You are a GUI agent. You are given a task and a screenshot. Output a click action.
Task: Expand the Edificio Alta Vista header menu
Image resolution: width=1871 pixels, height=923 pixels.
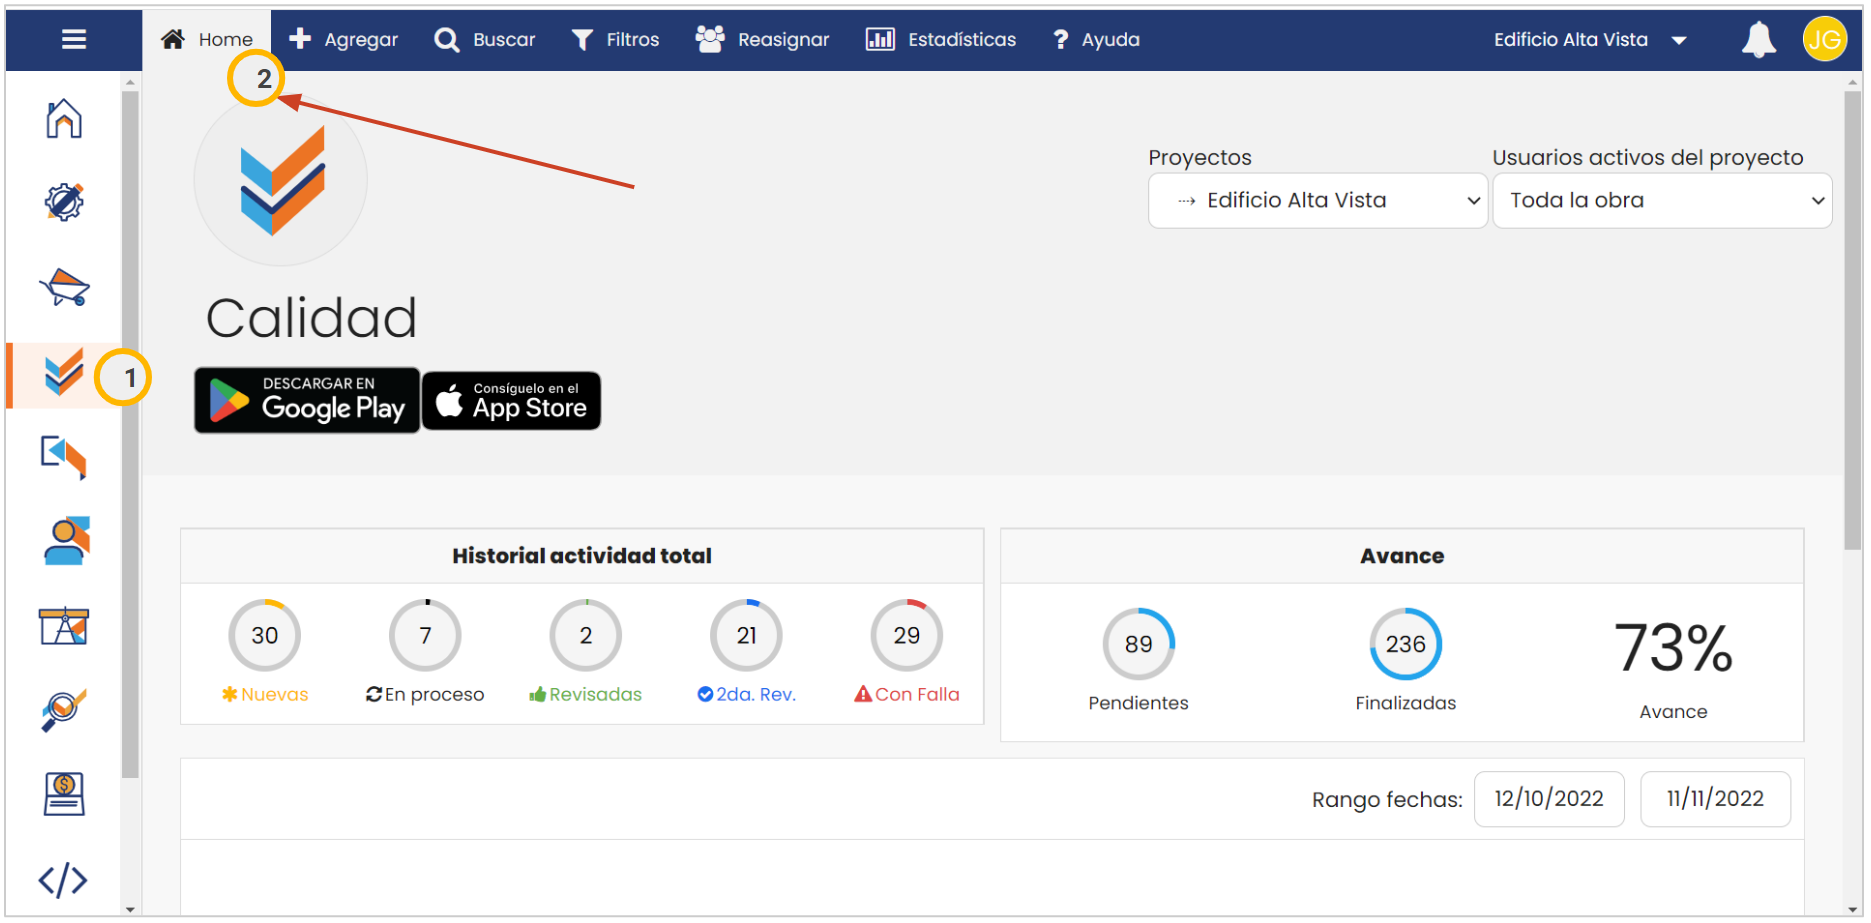pos(1589,40)
